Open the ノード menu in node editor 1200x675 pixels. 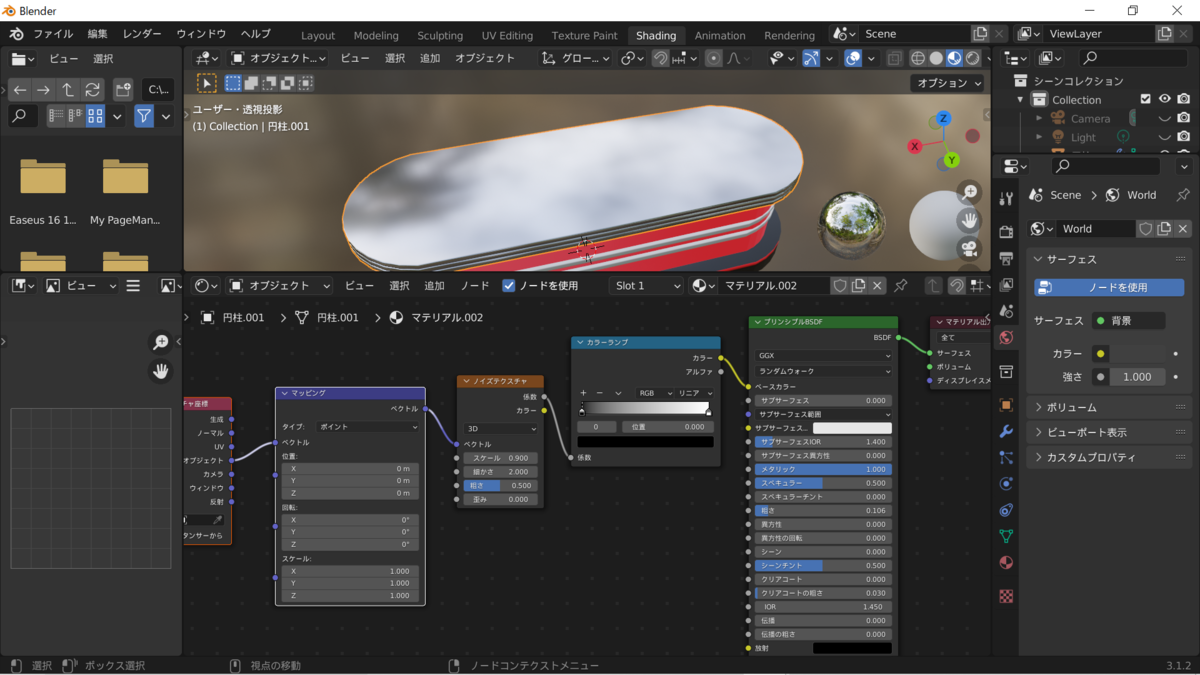tap(474, 286)
